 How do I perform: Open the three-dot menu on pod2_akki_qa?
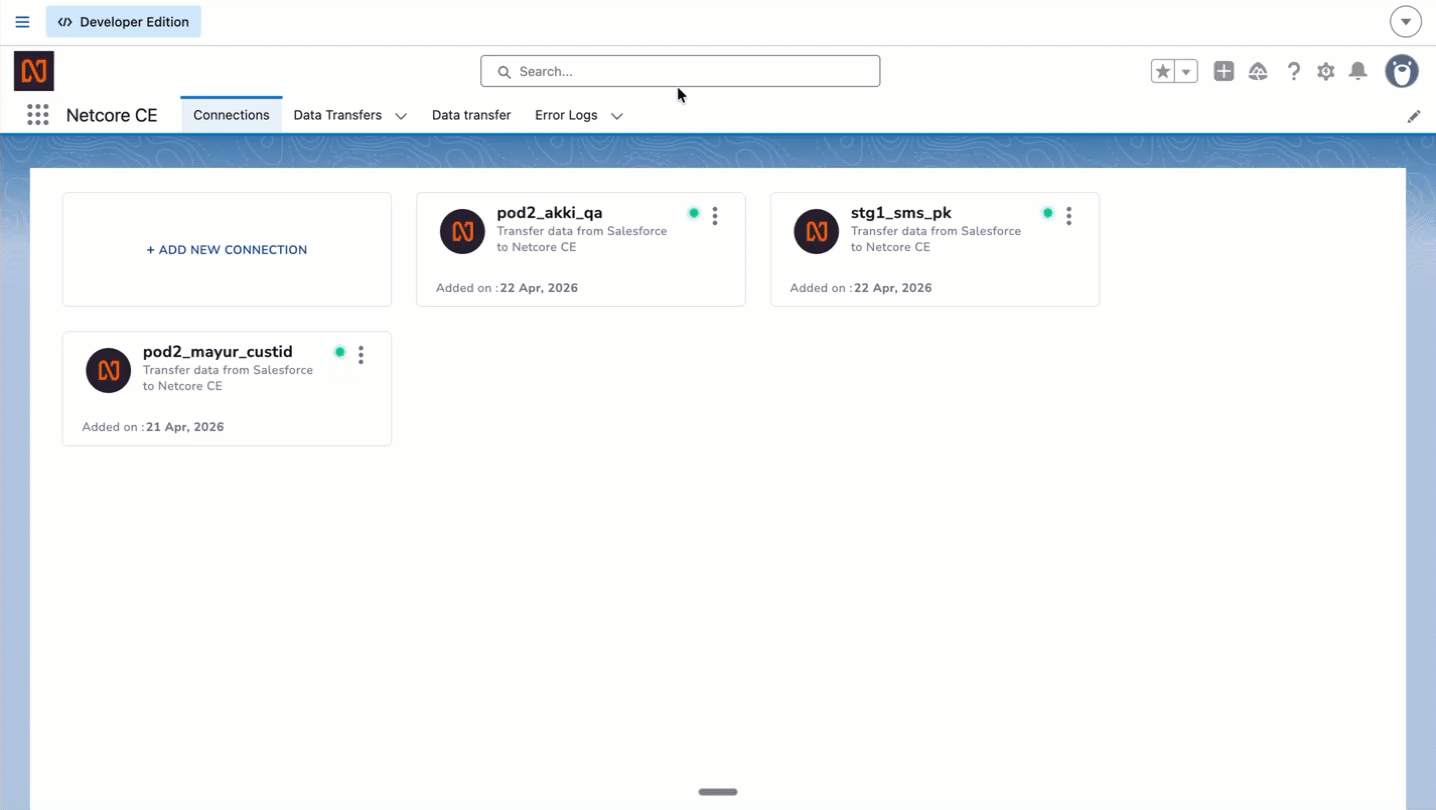[x=715, y=215]
